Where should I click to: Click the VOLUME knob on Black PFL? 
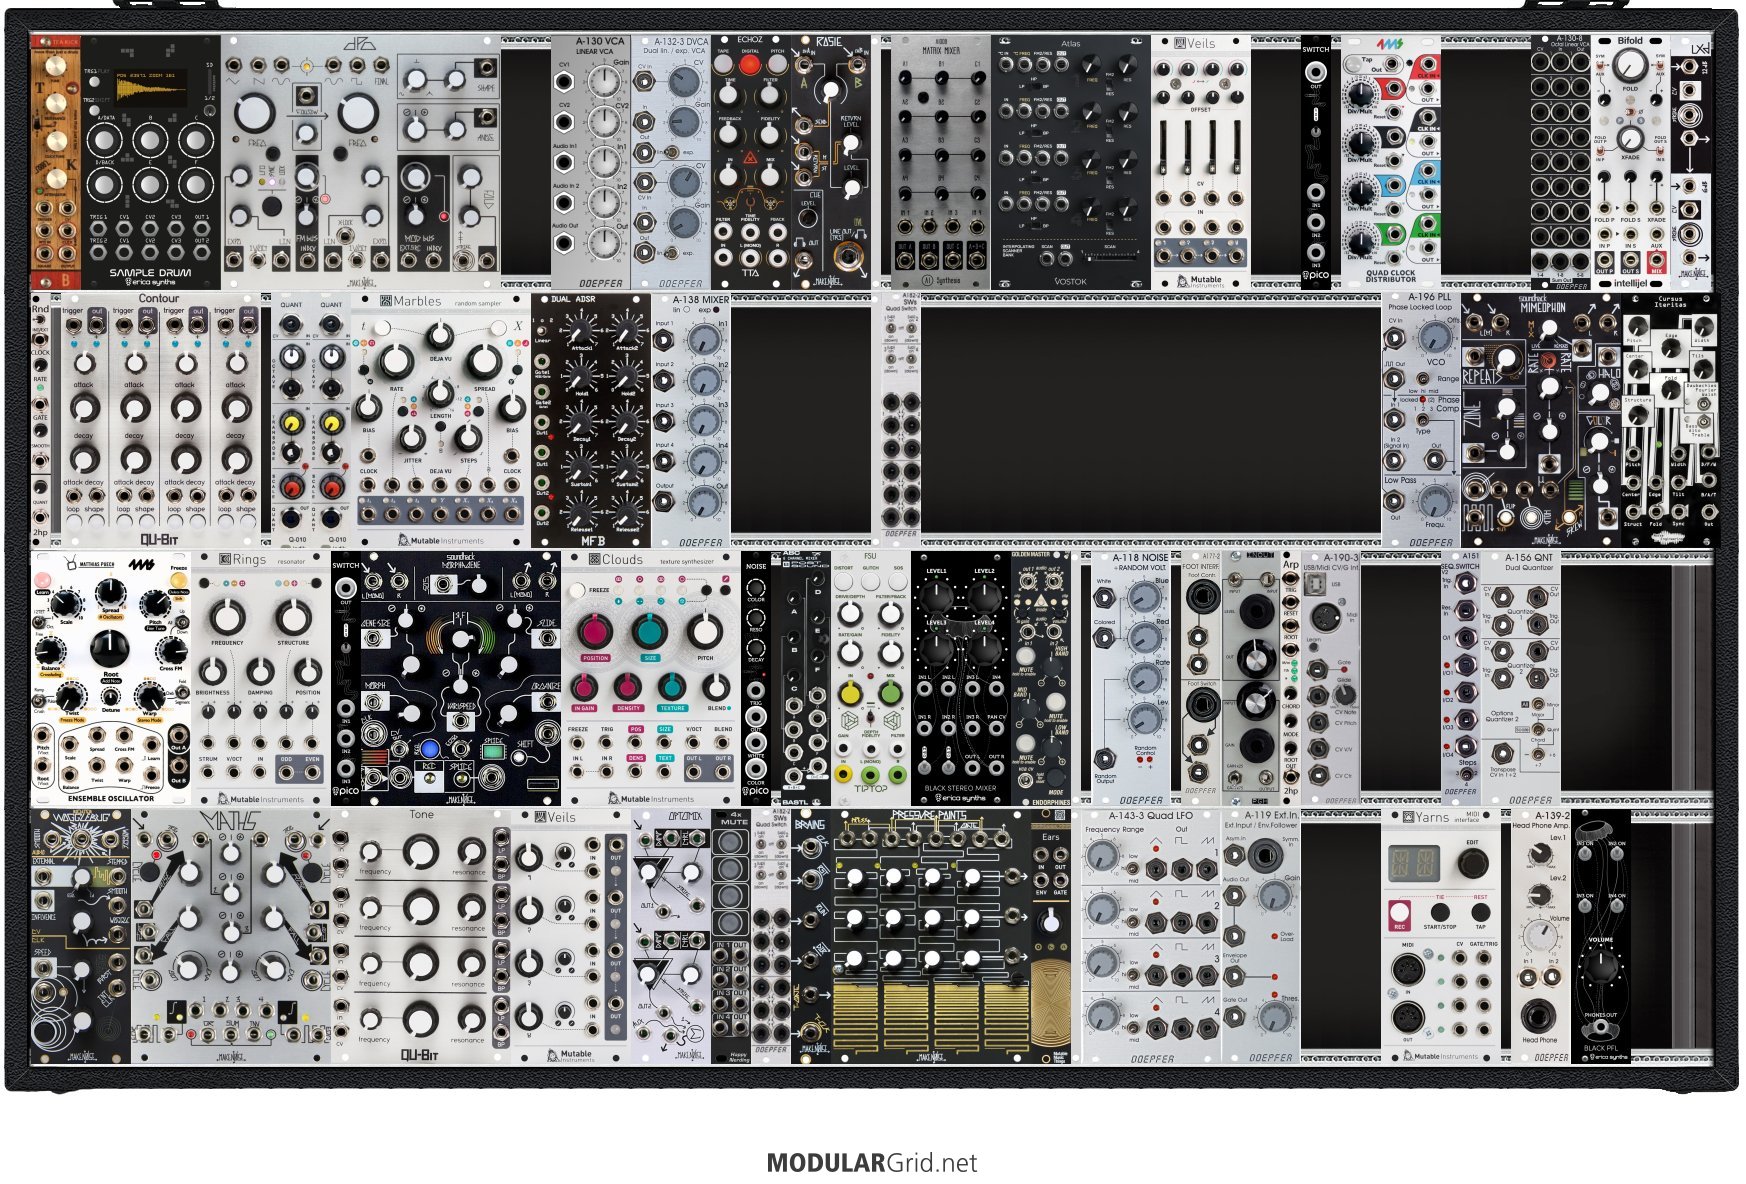click(1601, 968)
